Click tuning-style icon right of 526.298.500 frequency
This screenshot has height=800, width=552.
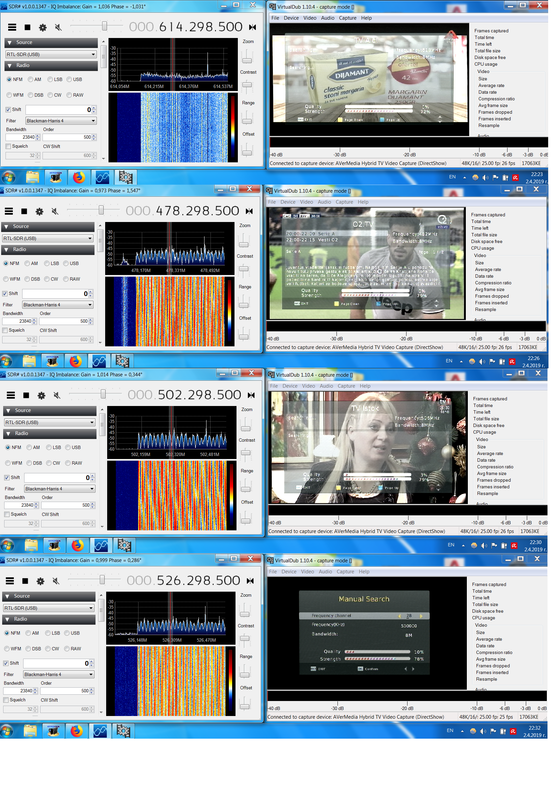(x=250, y=581)
